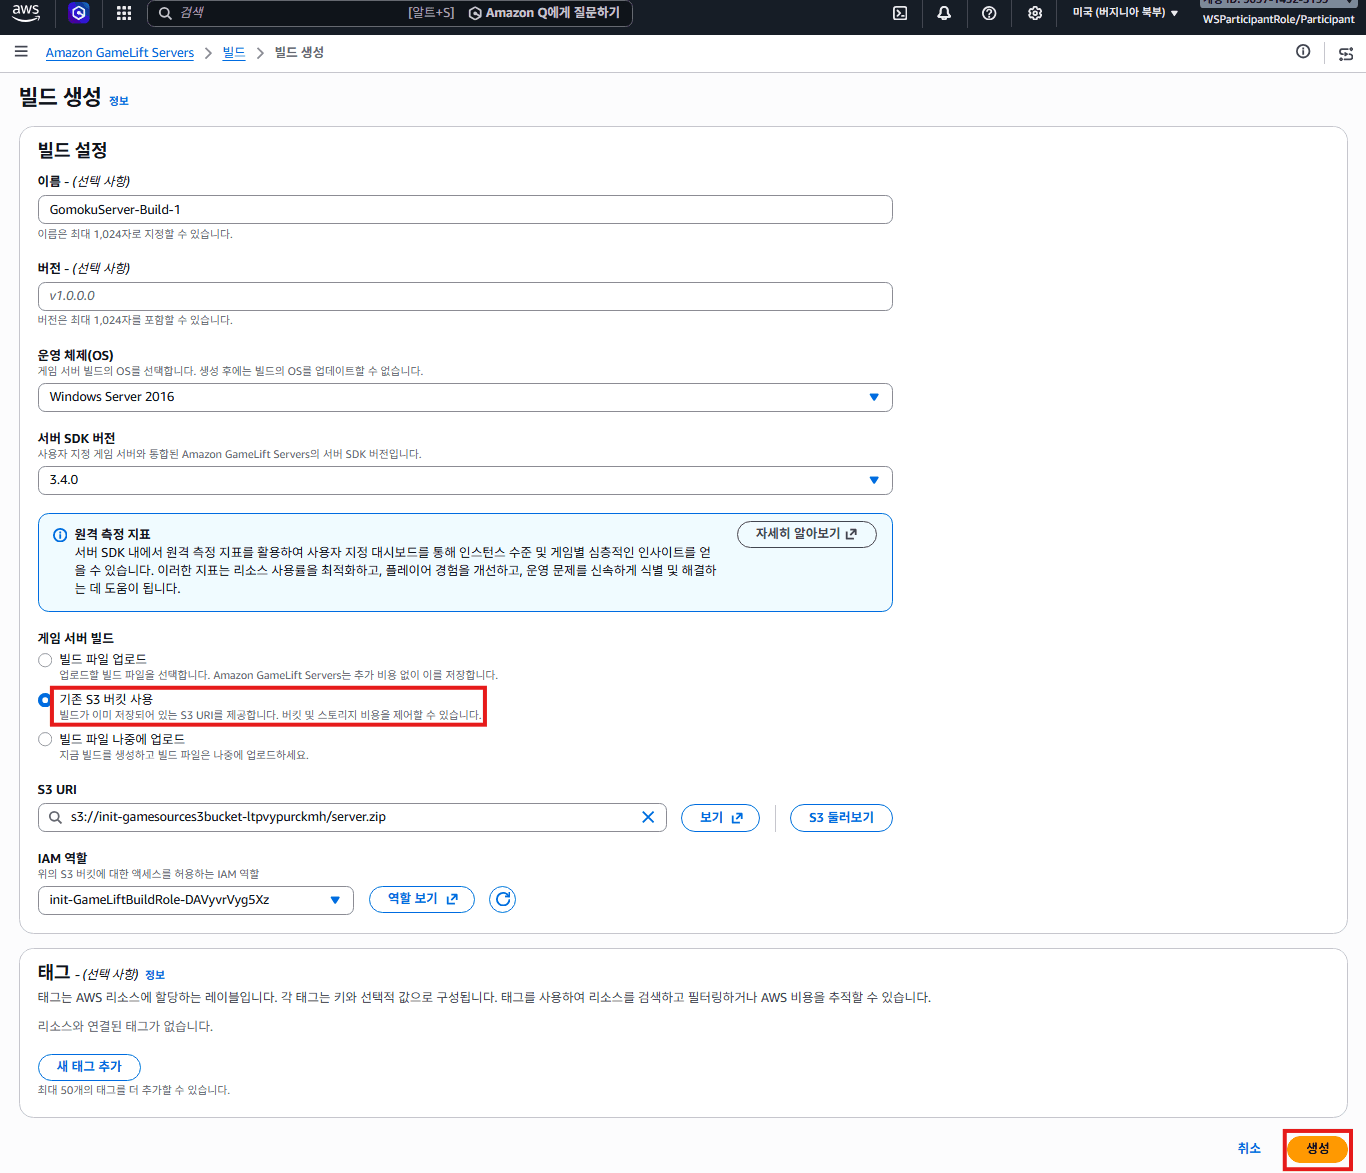
Task: Click the 자세히 알아보기 button
Action: 807,534
